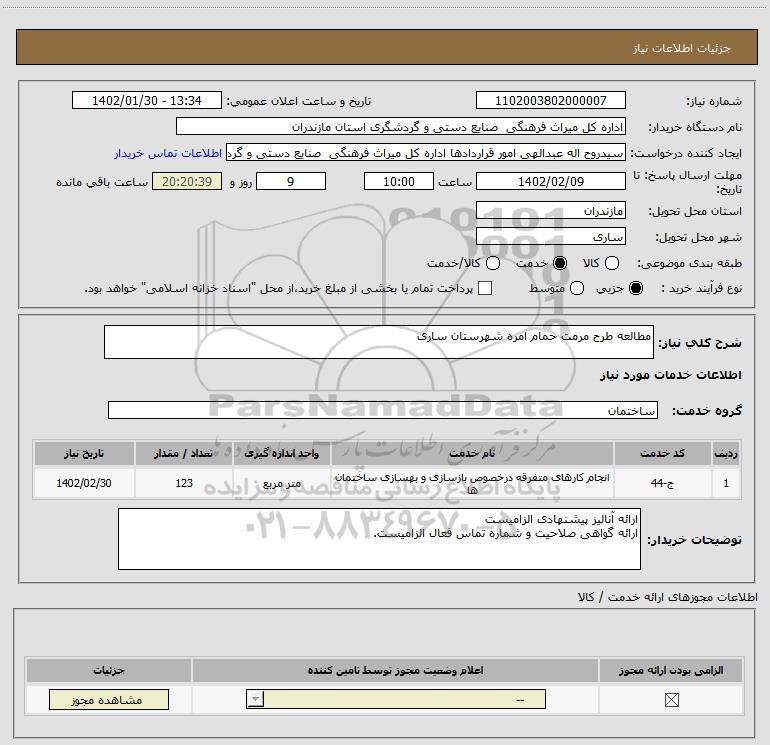Screen dimensions: 770x745
Task: Click the تعداد / مقدار column header
Action: [x=184, y=453]
